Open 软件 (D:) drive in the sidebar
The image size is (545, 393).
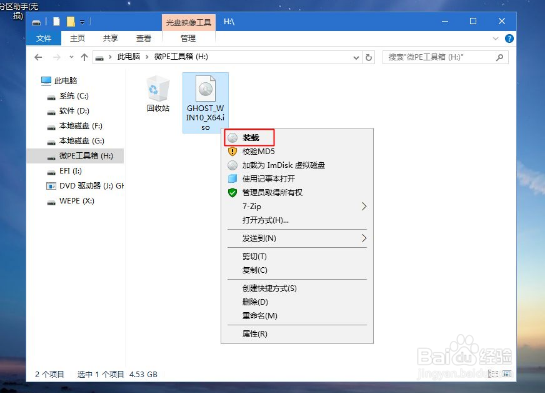point(68,111)
